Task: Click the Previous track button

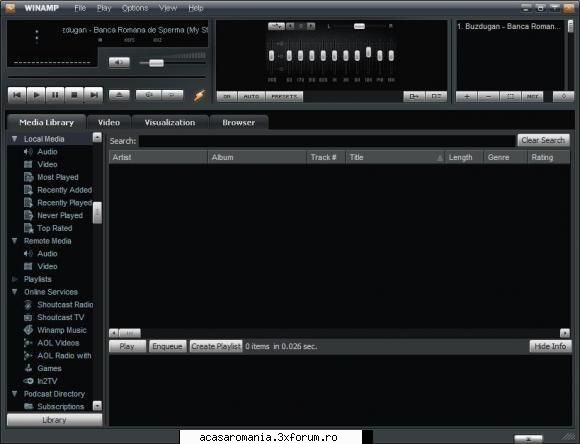Action: tap(17, 95)
